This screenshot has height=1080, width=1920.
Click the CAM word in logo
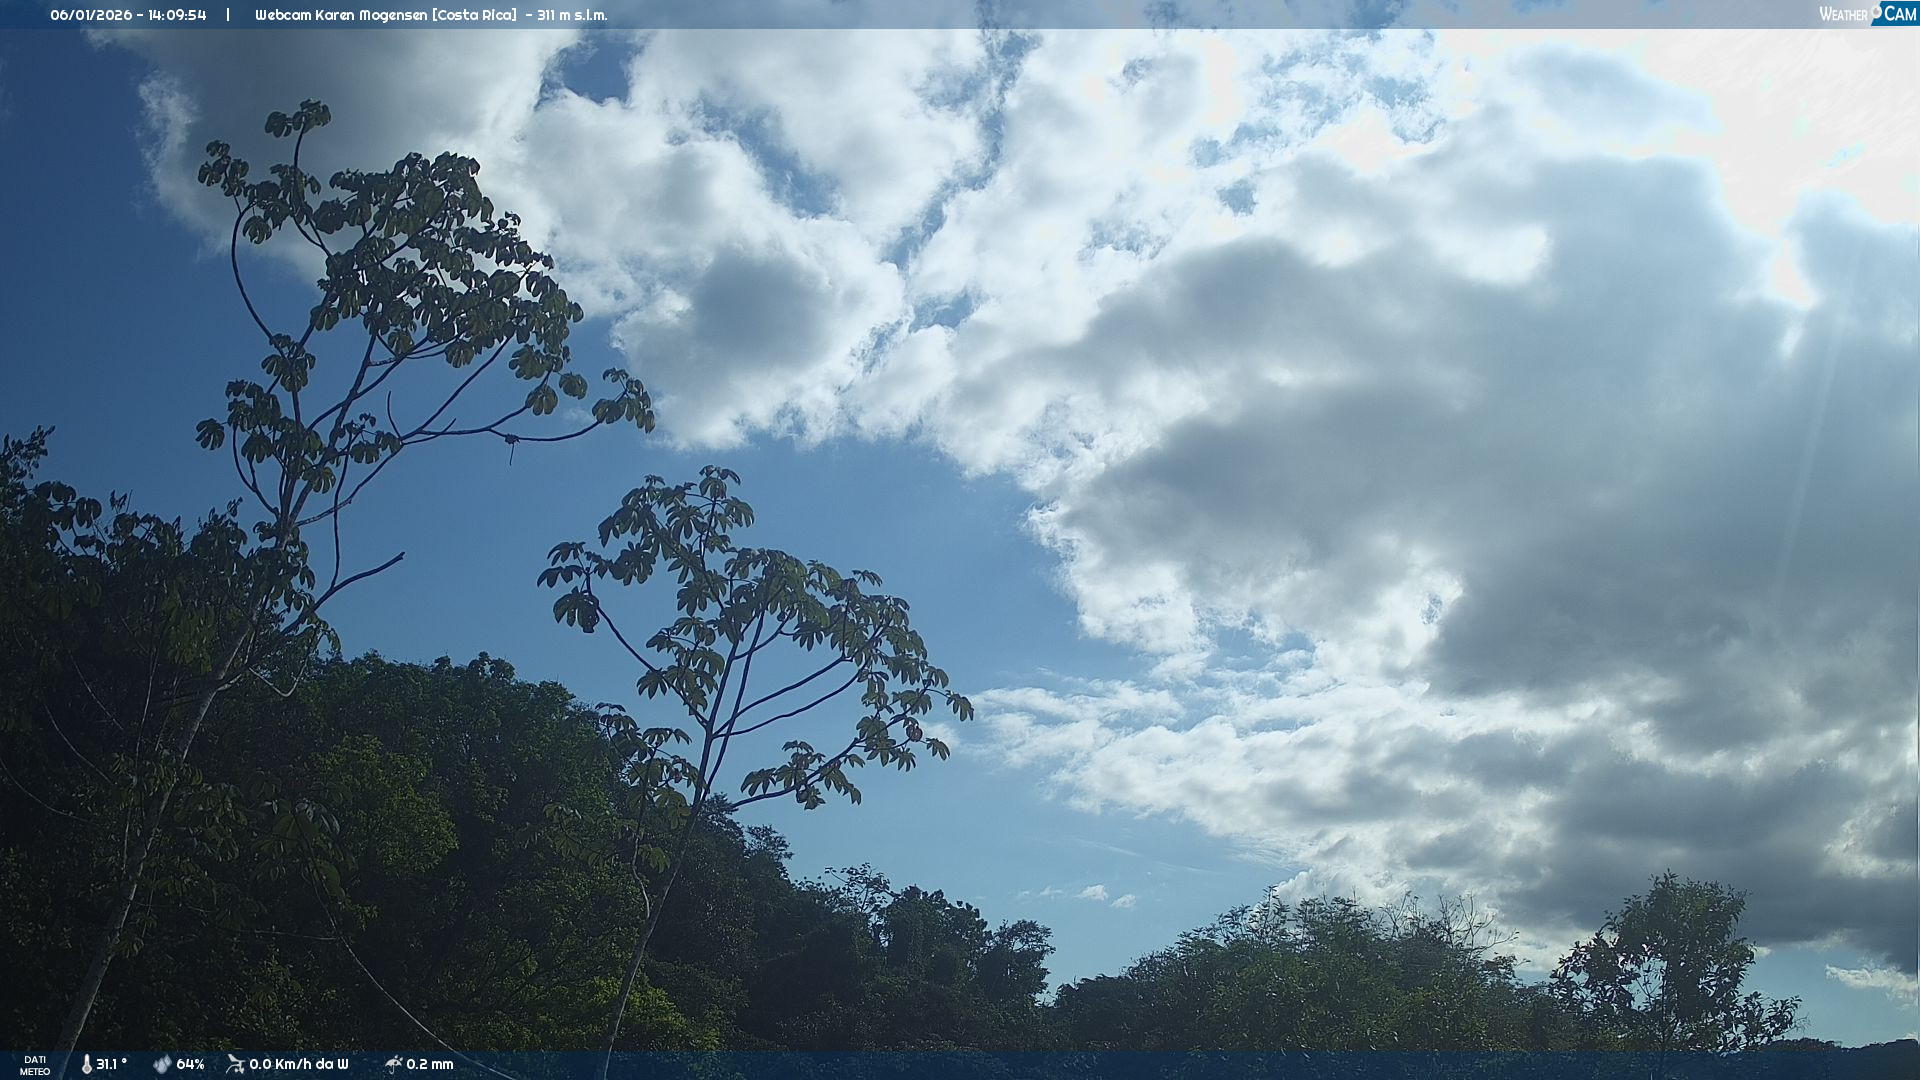pyautogui.click(x=1899, y=14)
